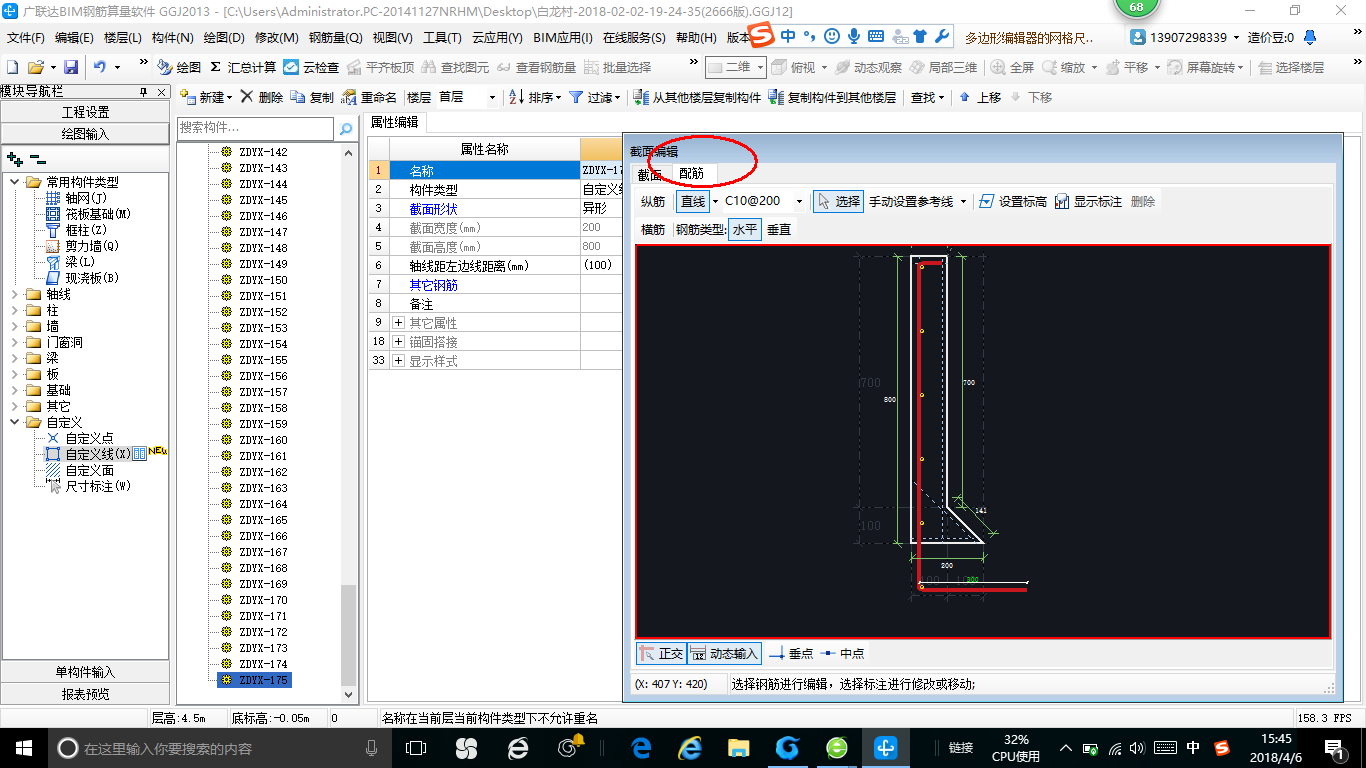Collapse all tree nodes with minus icon

[37, 158]
